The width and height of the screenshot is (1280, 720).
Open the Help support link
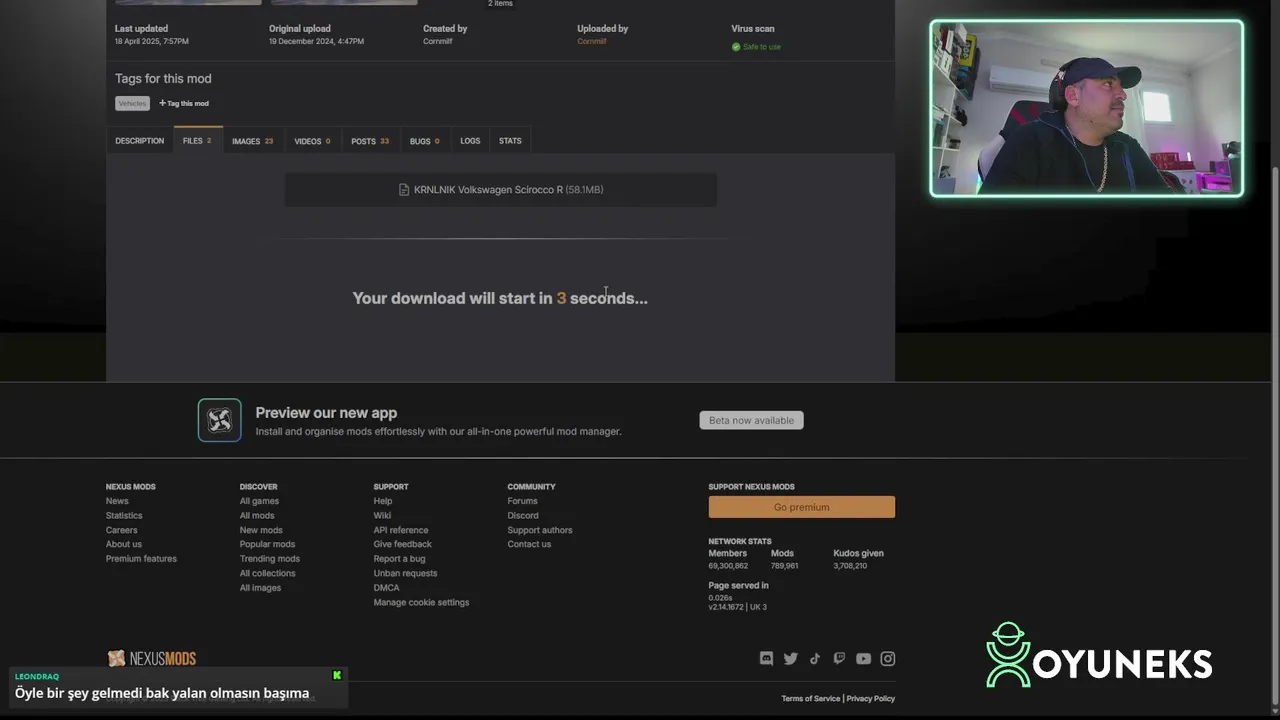coord(383,501)
